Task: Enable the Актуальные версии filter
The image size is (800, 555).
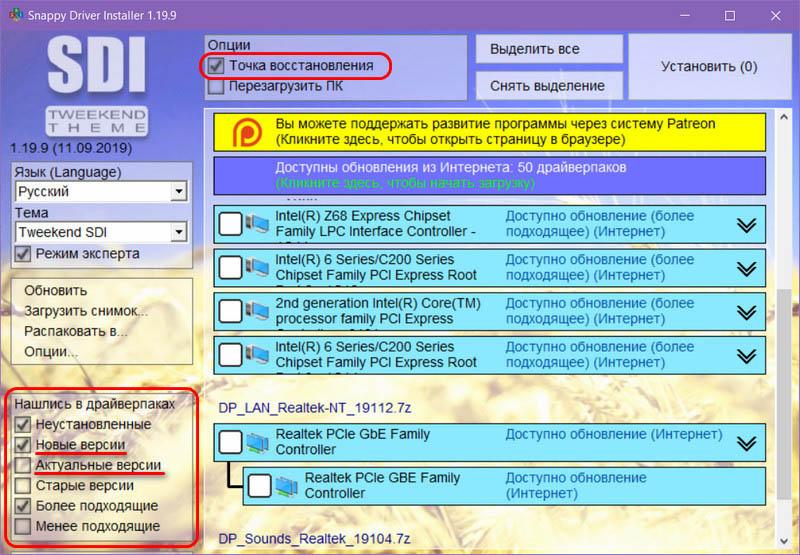Action: click(x=23, y=465)
